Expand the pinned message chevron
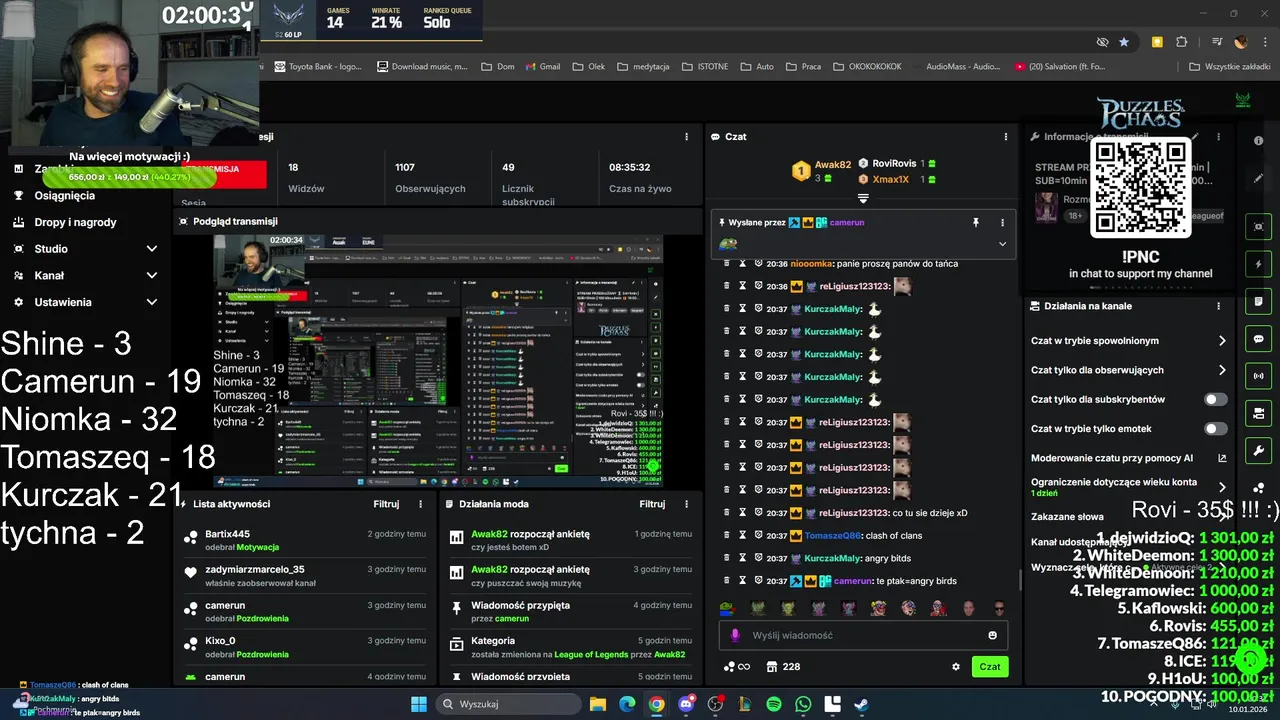Viewport: 1280px width, 720px height. (1002, 244)
